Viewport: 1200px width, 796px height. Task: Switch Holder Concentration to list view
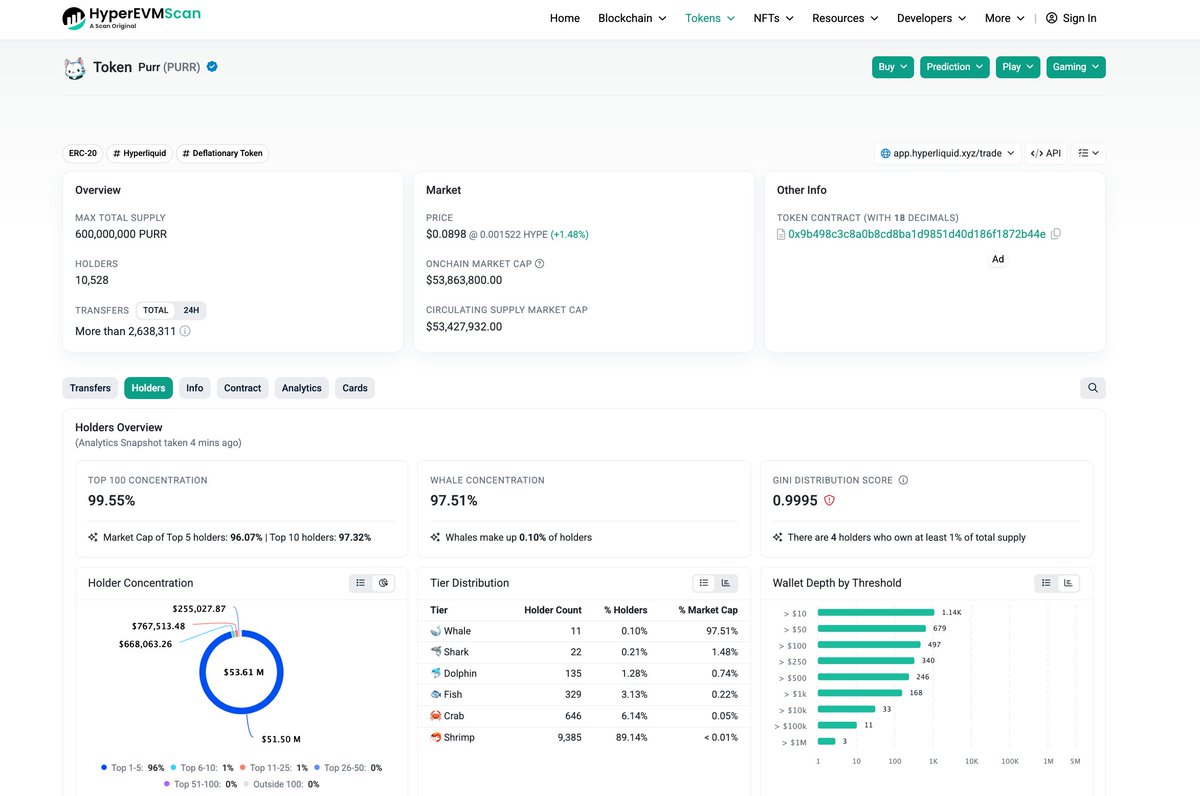tap(361, 583)
